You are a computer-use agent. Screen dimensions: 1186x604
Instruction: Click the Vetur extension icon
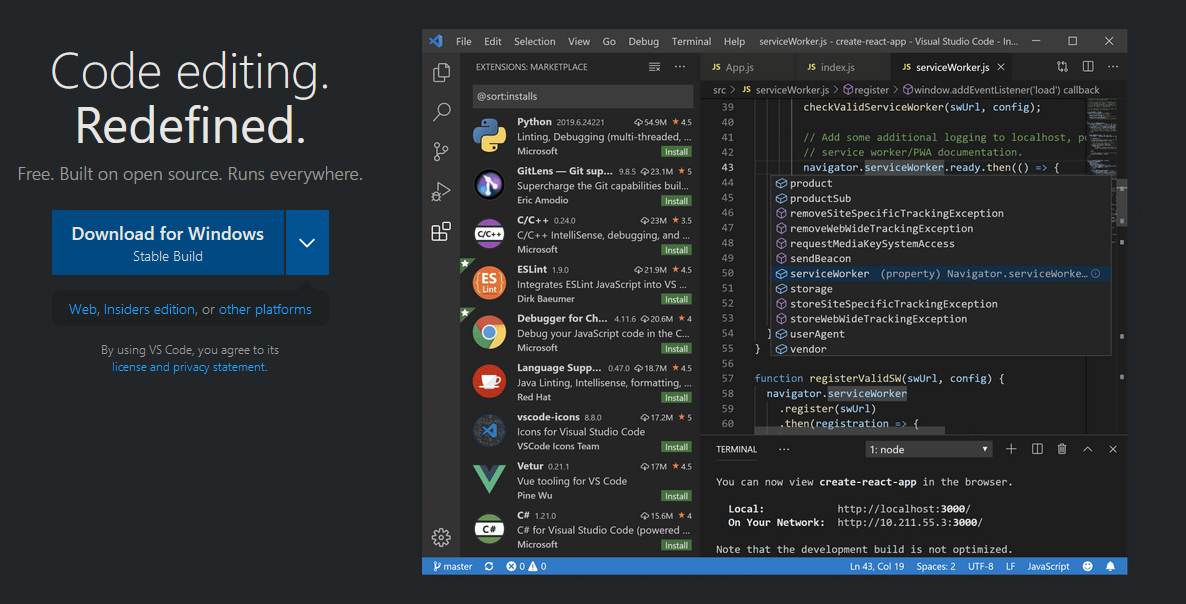coord(489,479)
